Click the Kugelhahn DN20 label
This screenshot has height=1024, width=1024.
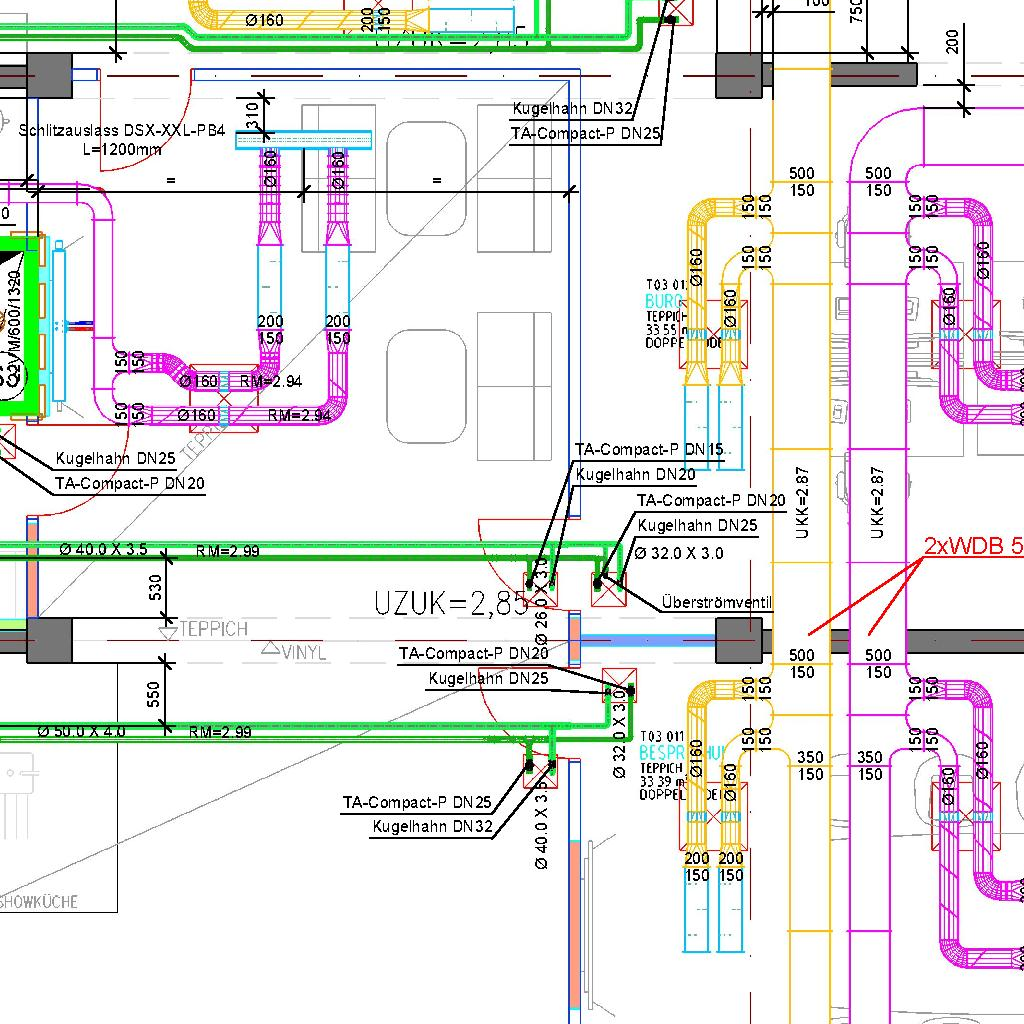click(x=635, y=475)
